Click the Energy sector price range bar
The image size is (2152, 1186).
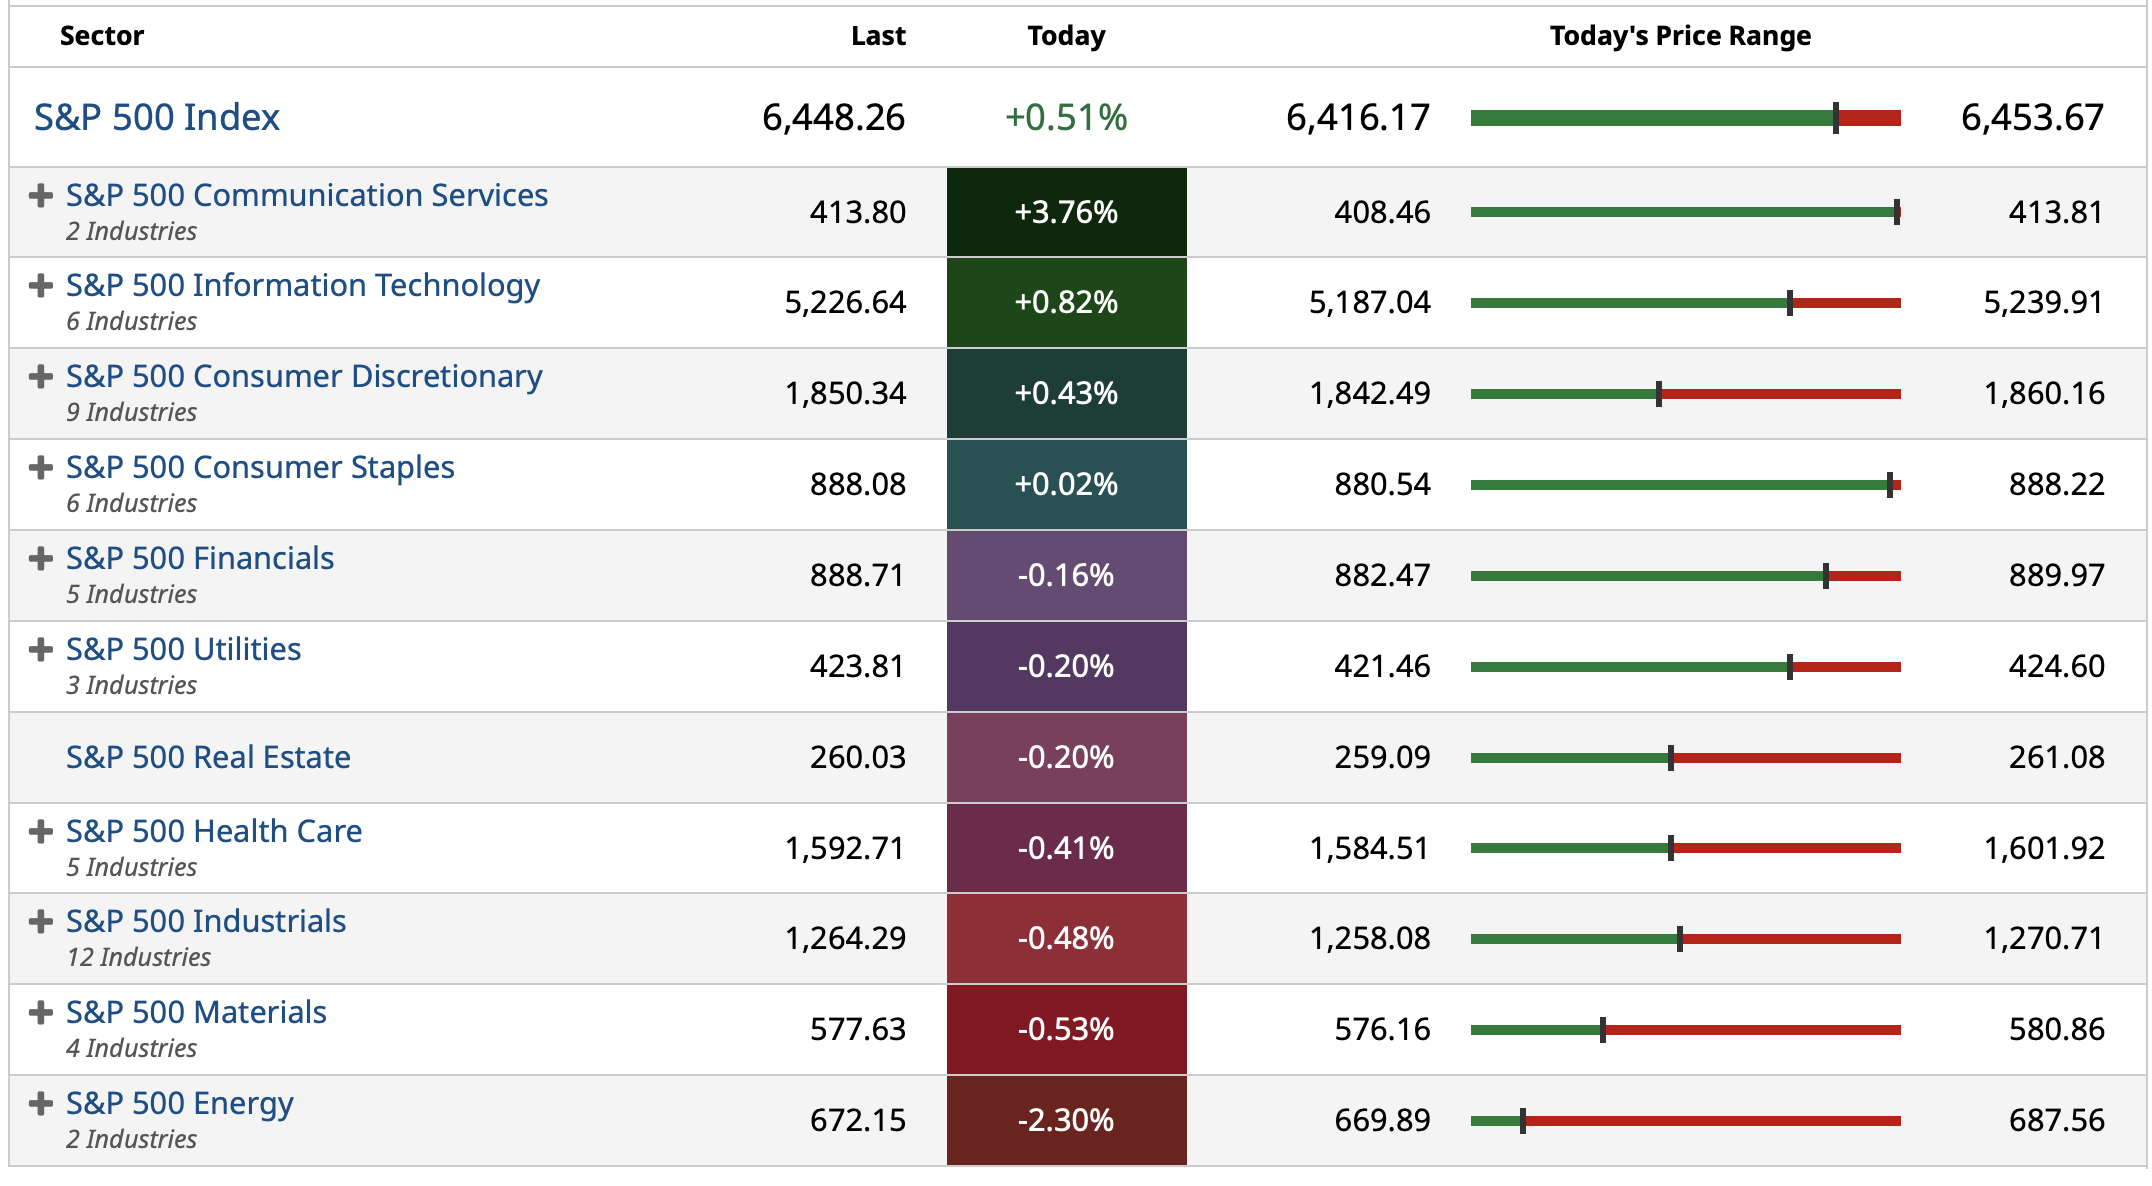pyautogui.click(x=1685, y=1121)
